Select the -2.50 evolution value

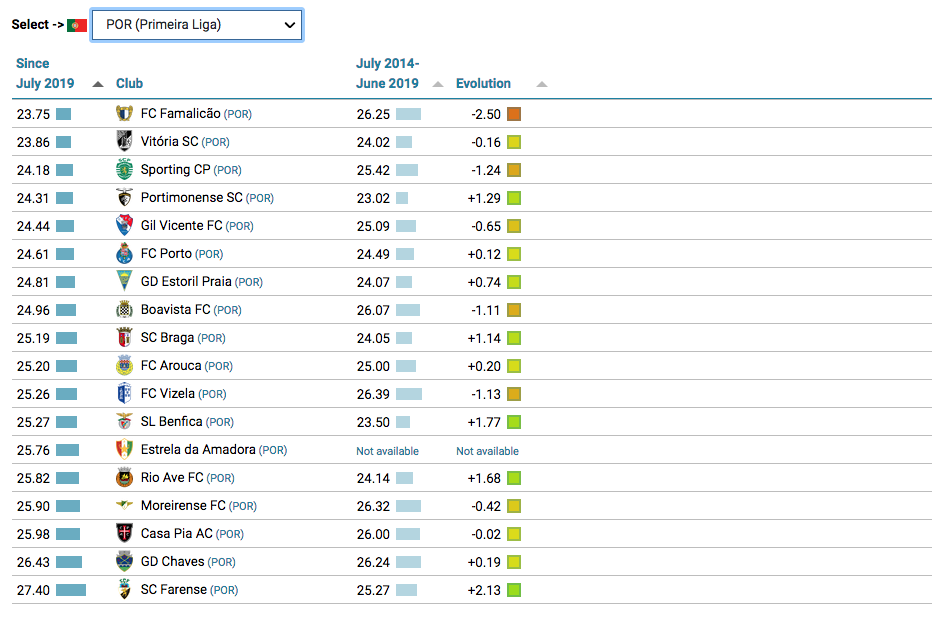tap(486, 114)
